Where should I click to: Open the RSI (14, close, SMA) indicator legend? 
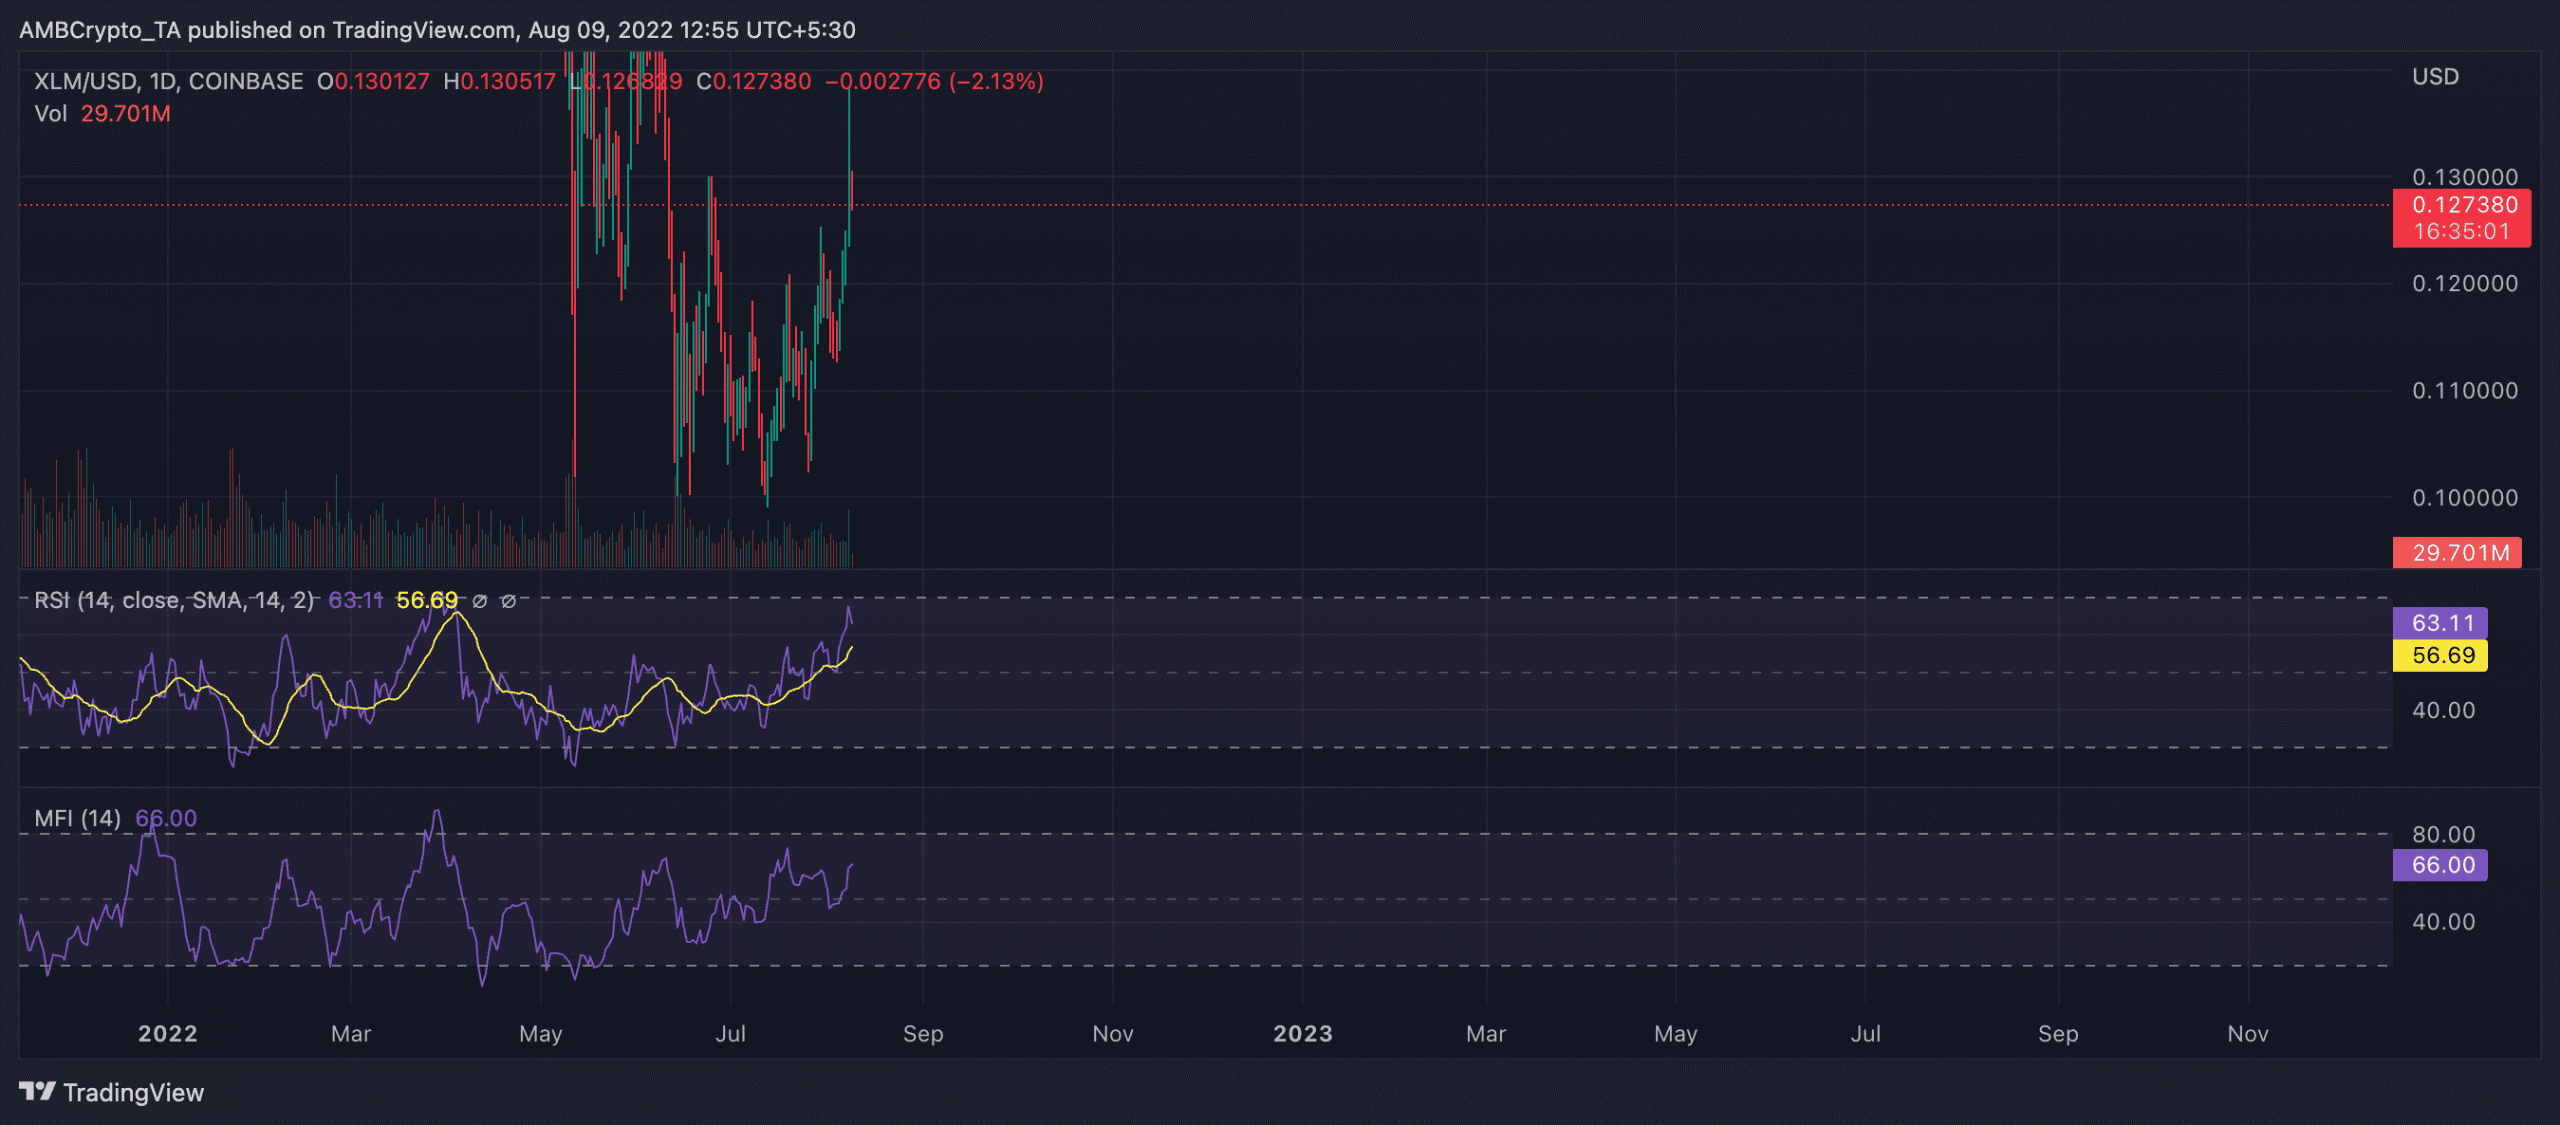pyautogui.click(x=174, y=600)
